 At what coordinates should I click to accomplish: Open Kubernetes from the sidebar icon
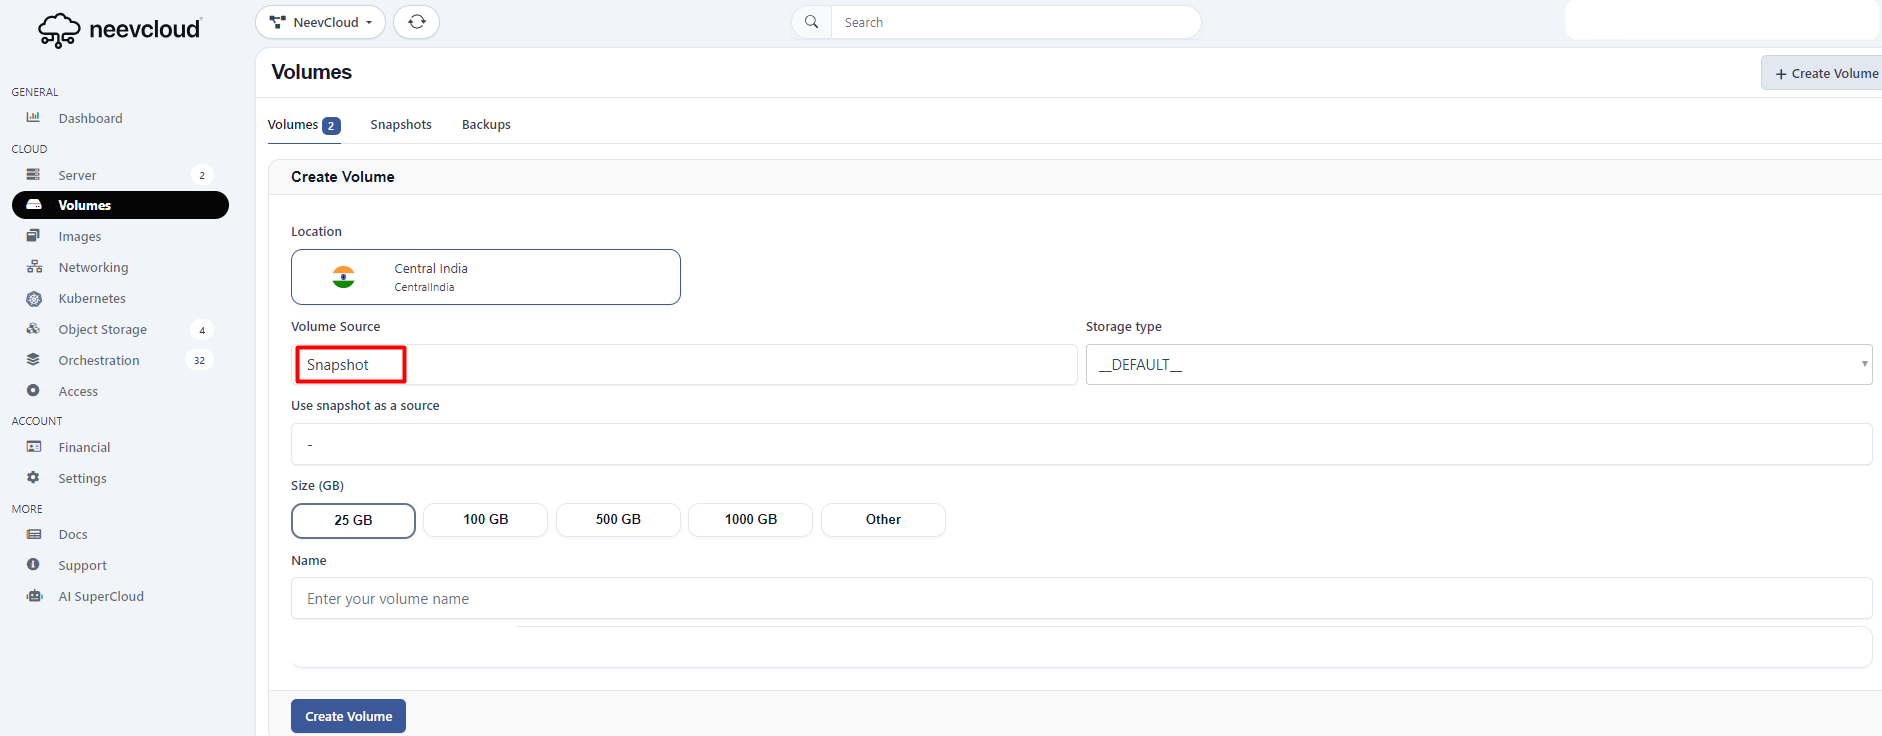pos(34,299)
